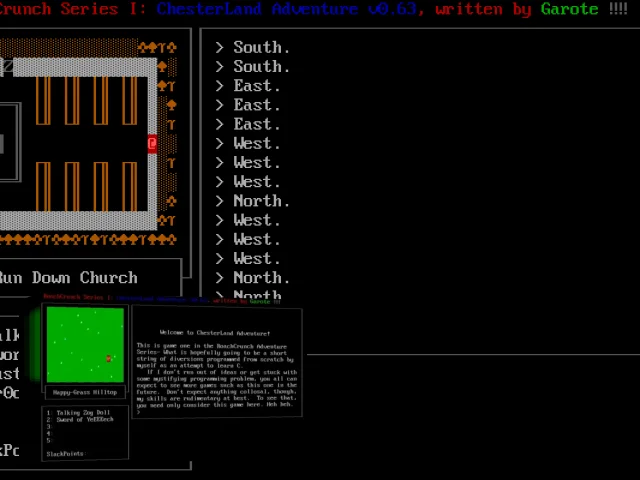640x480 pixels.
Task: Click the slashed door tile on church wall
Action: [x=8, y=67]
